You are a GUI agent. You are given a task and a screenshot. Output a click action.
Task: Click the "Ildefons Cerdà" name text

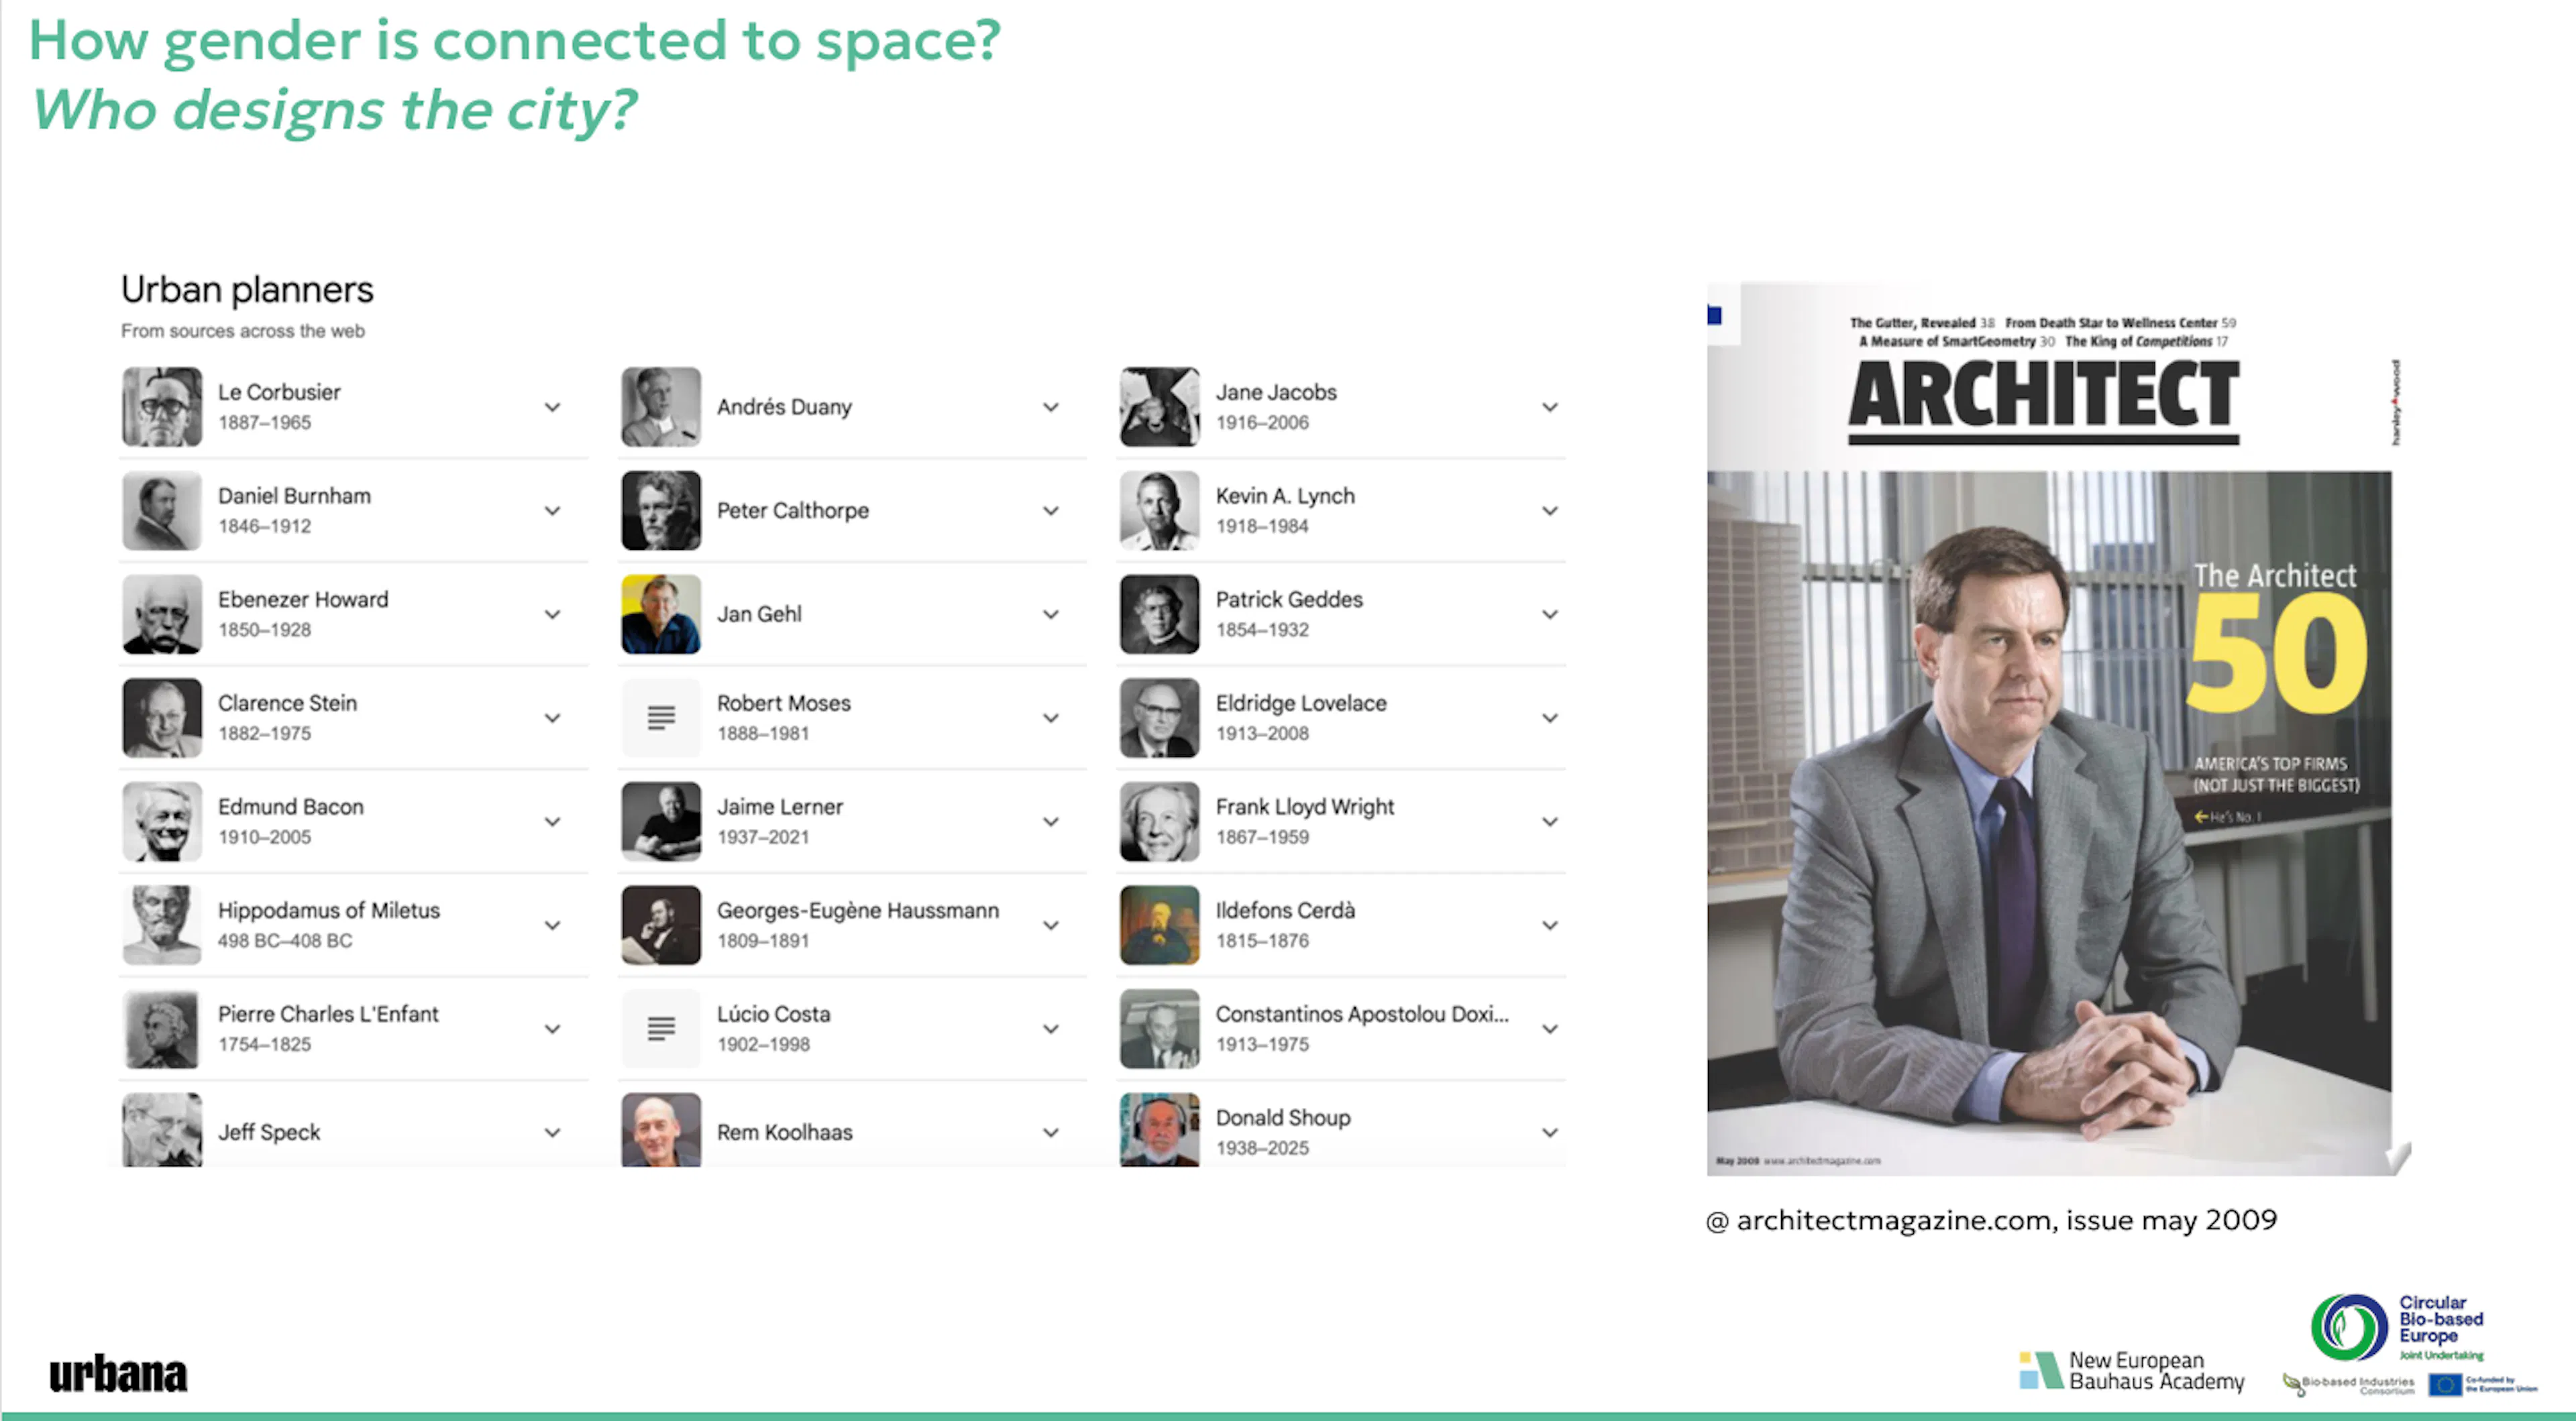(x=1285, y=911)
